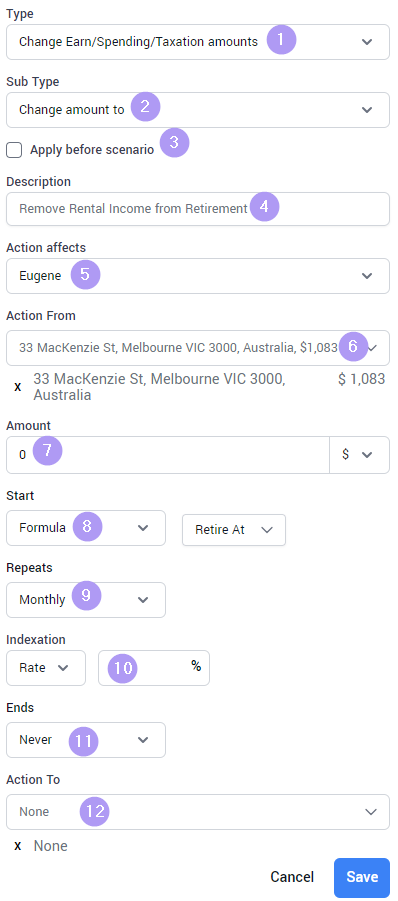Remove the None Action To selection

pos(18,846)
